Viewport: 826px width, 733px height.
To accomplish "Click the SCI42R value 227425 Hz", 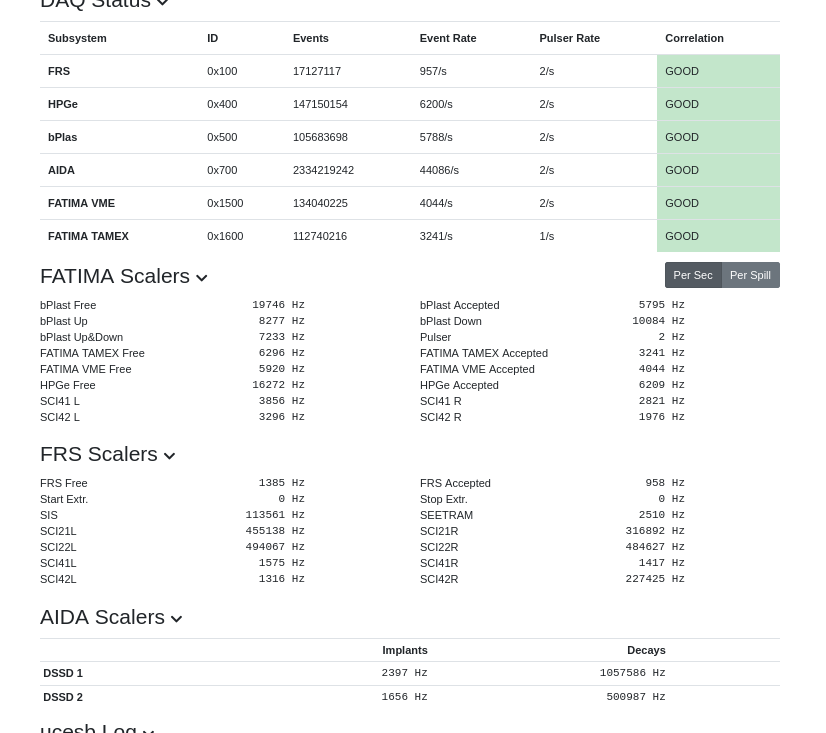I will [655, 579].
